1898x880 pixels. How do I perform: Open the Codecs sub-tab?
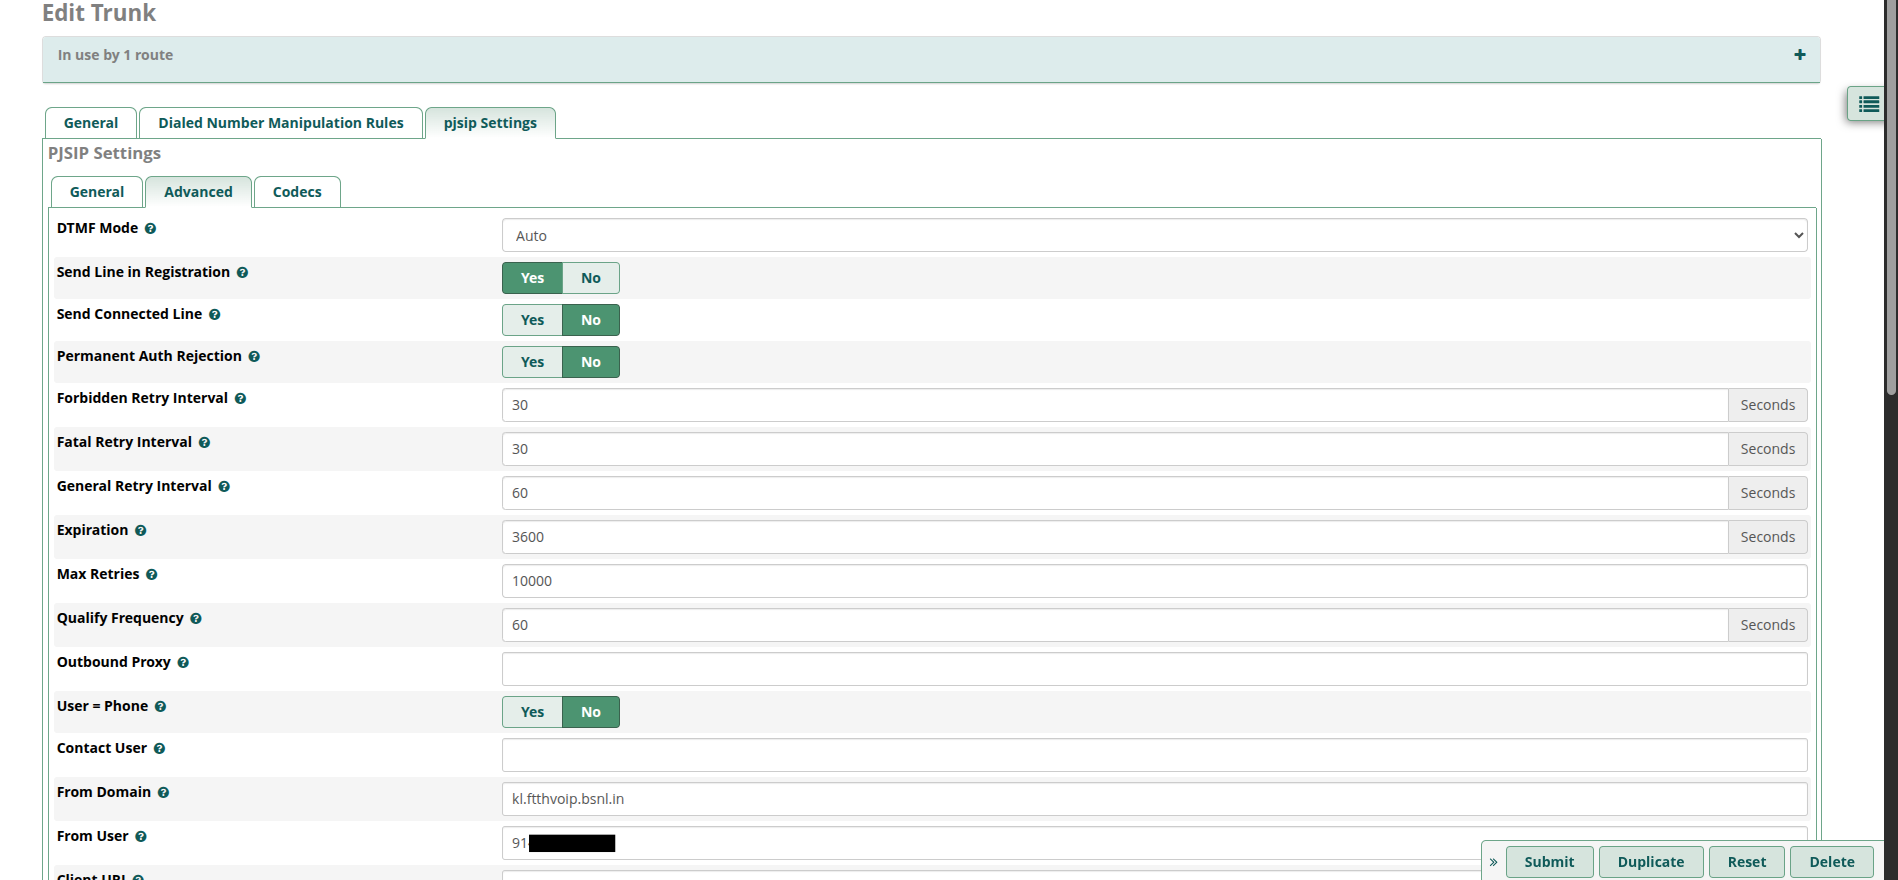tap(297, 192)
